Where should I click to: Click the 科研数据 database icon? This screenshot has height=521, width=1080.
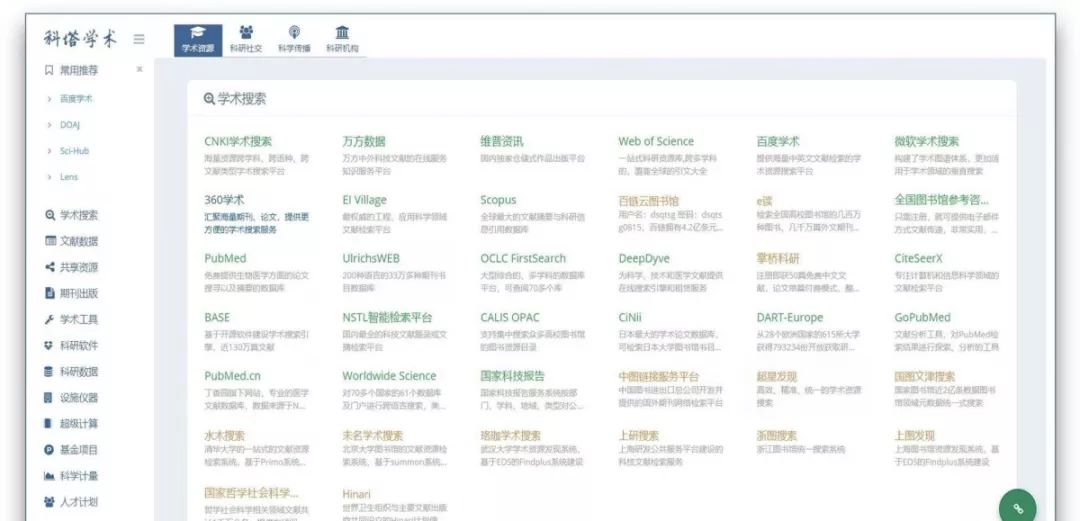pos(50,371)
